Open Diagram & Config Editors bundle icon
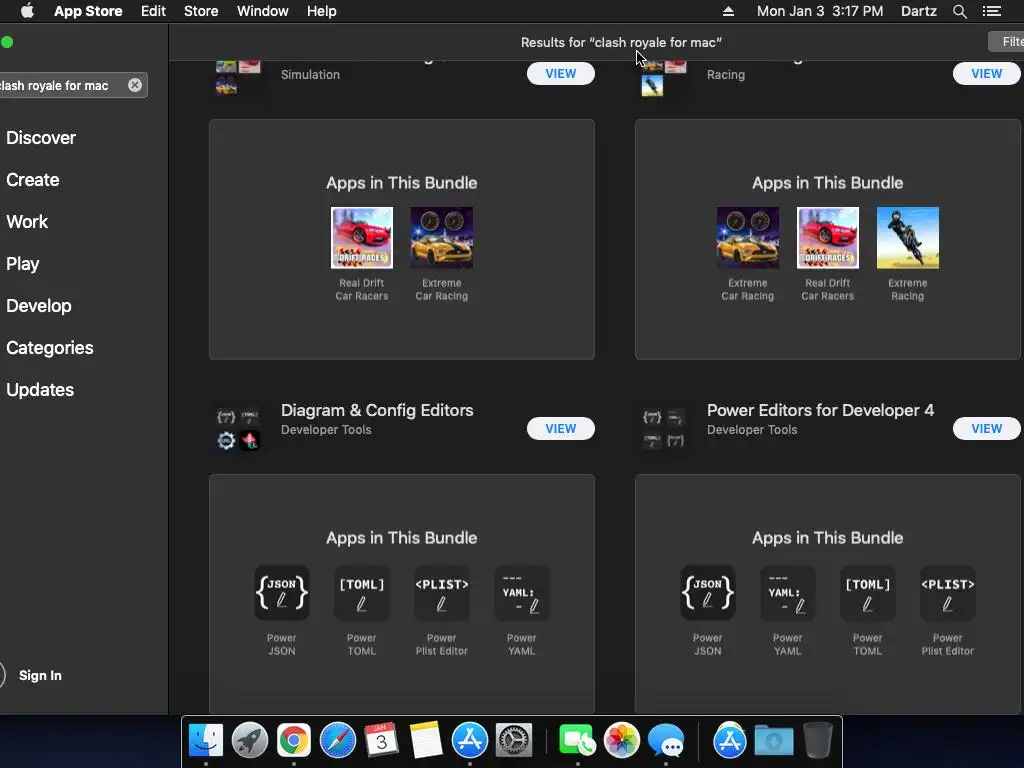 [238, 429]
